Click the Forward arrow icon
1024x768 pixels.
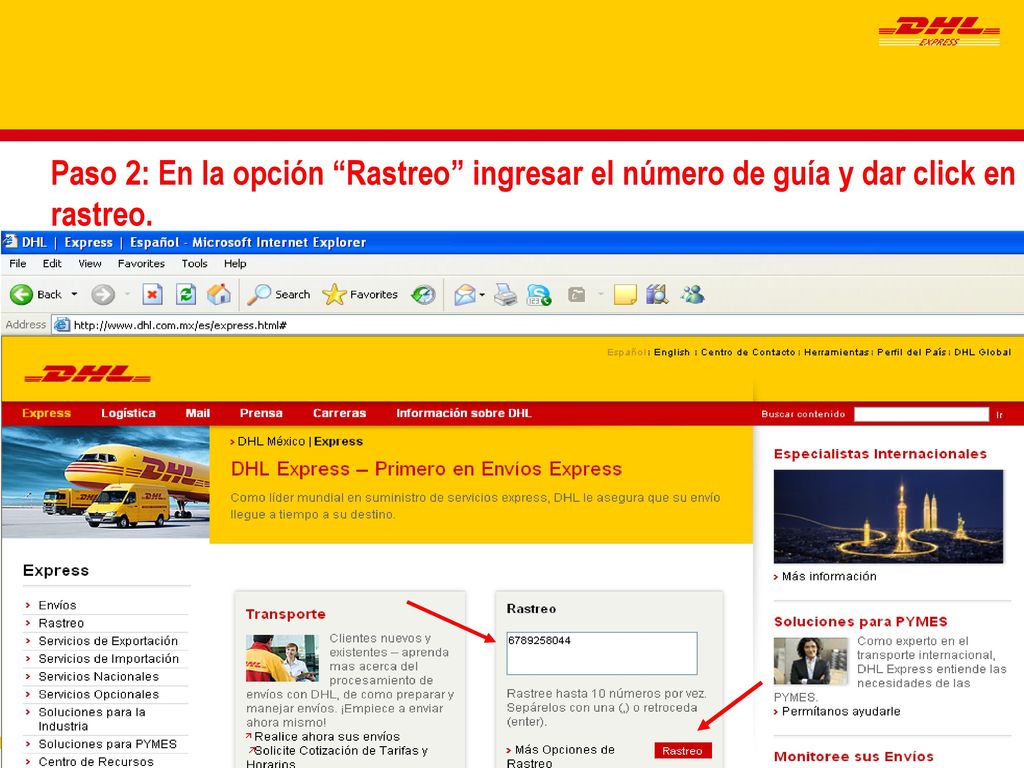pyautogui.click(x=103, y=295)
